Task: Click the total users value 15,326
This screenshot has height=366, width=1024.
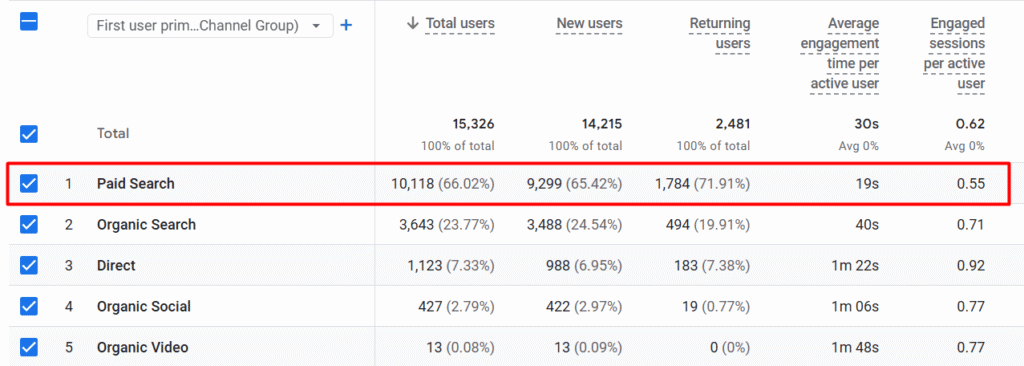Action: point(473,124)
